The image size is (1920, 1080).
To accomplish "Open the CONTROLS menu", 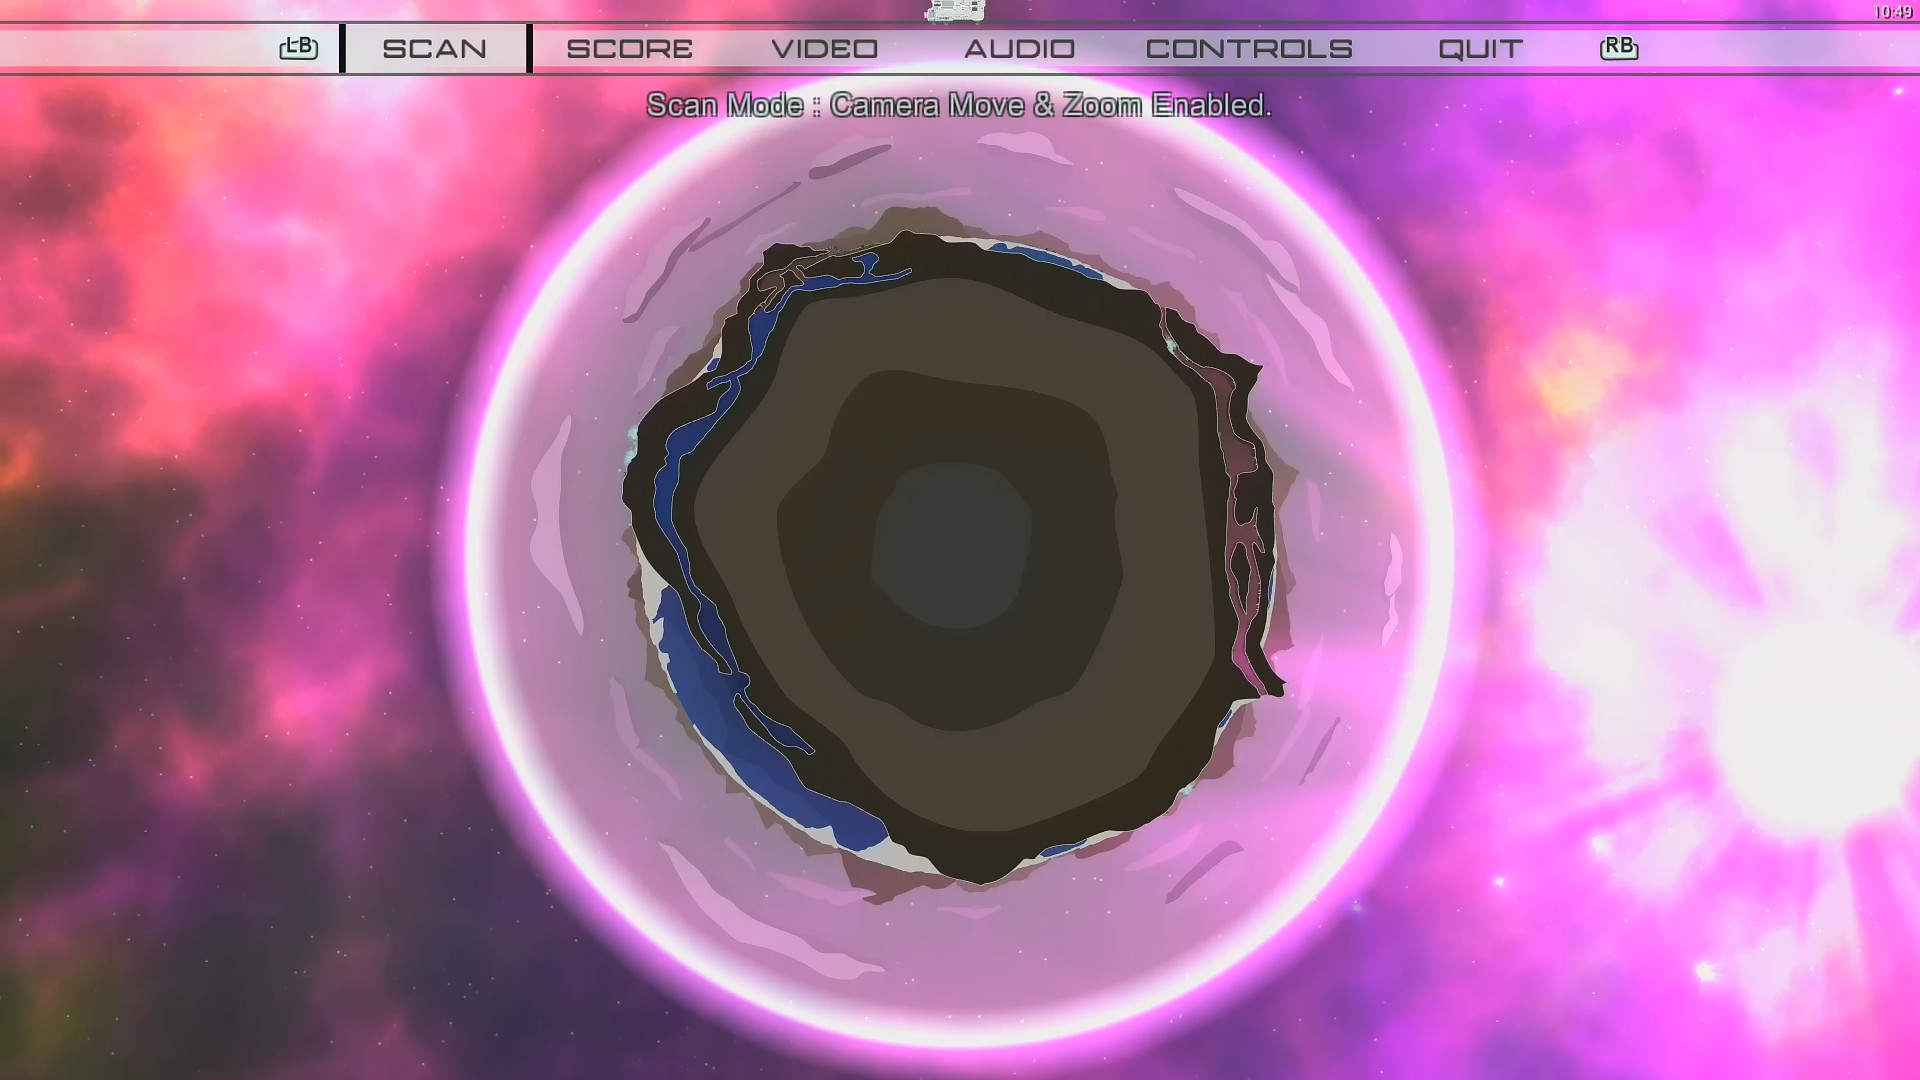I will coord(1251,48).
